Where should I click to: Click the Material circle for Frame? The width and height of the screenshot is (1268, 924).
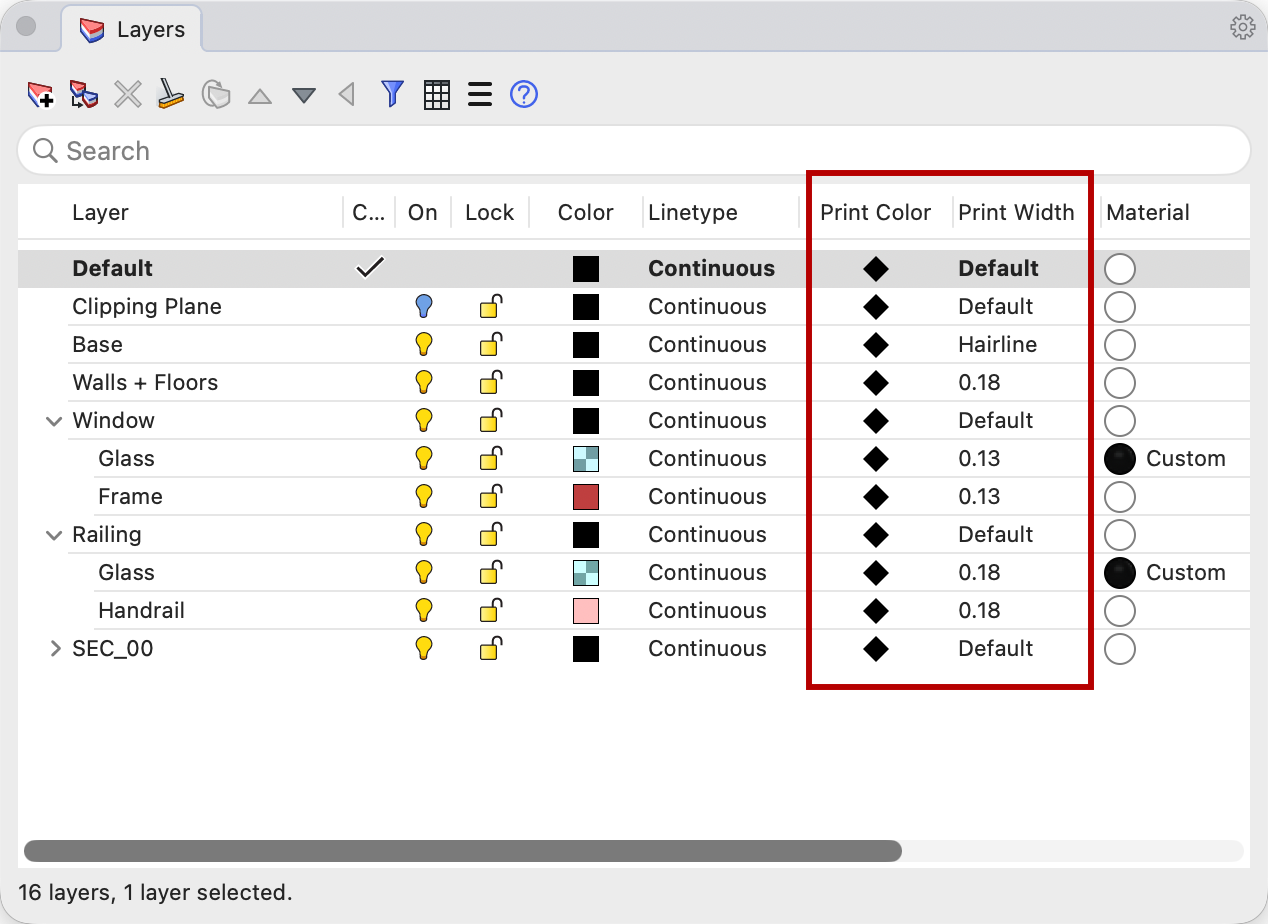1120,497
